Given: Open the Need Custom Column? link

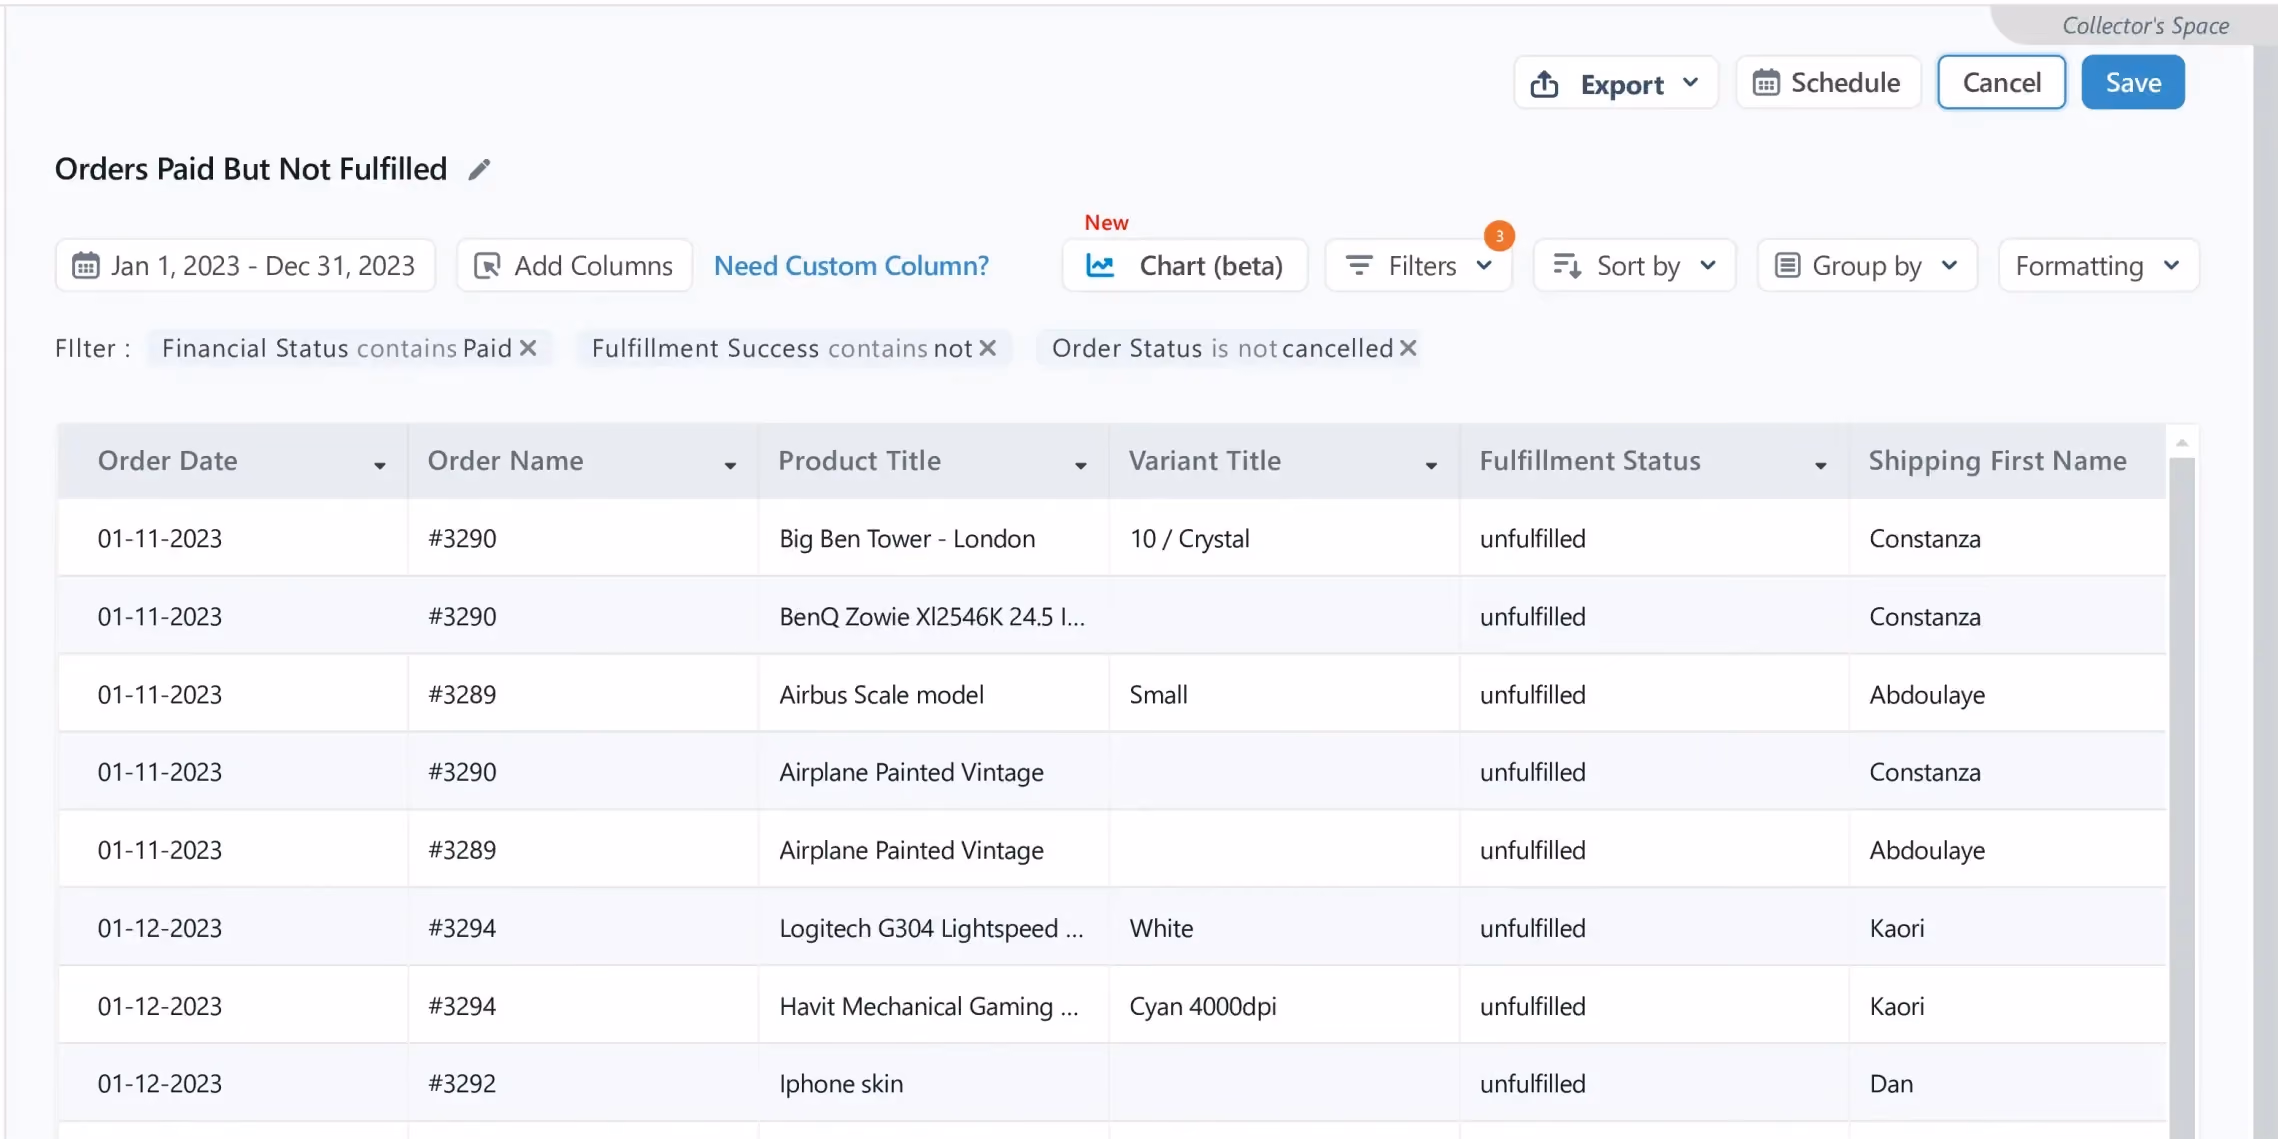Looking at the screenshot, I should (851, 266).
